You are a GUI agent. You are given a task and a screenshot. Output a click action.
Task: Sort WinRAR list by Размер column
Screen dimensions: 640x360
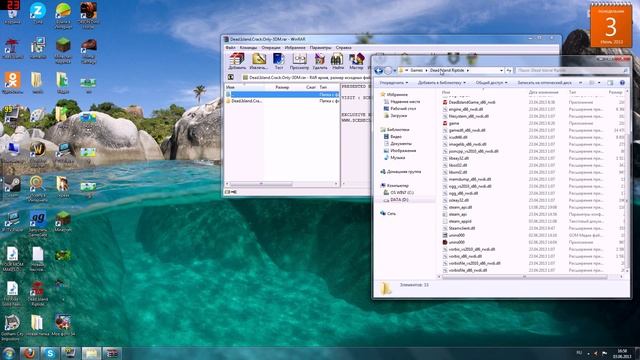click(x=282, y=87)
